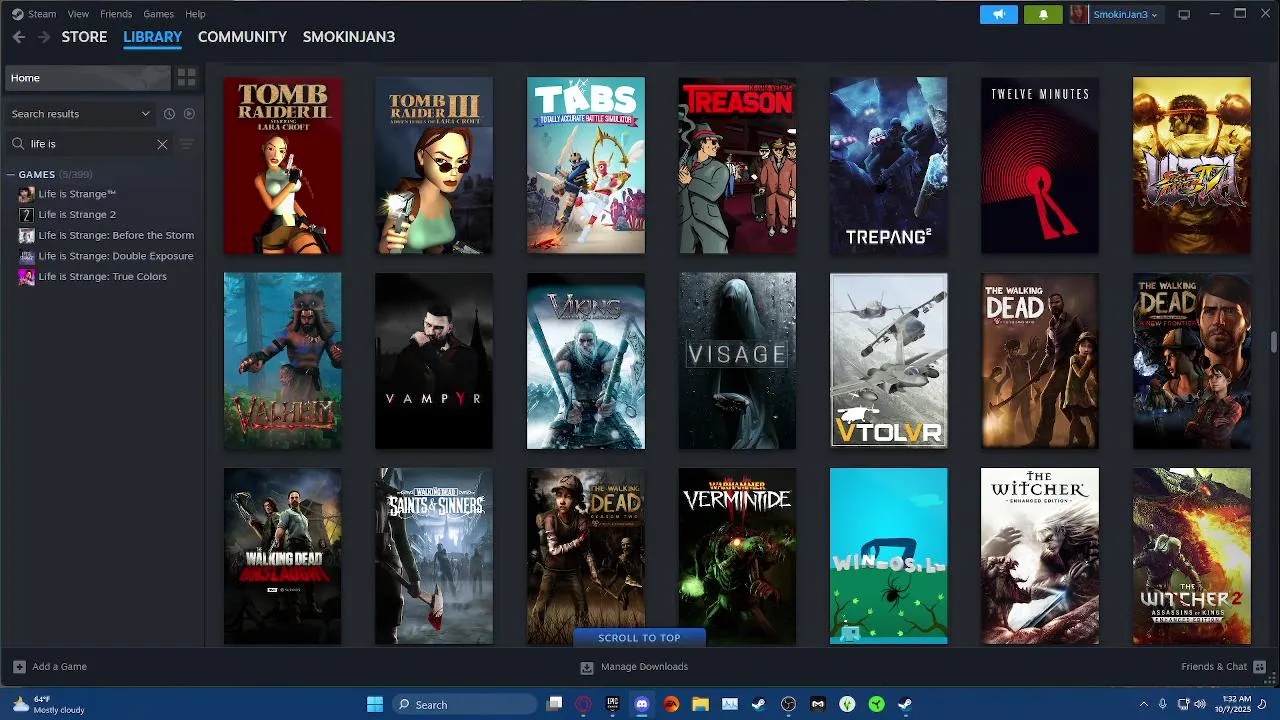Image resolution: width=1280 pixels, height=720 pixels.
Task: Click the ready-to-play filter icon
Action: pyautogui.click(x=189, y=114)
